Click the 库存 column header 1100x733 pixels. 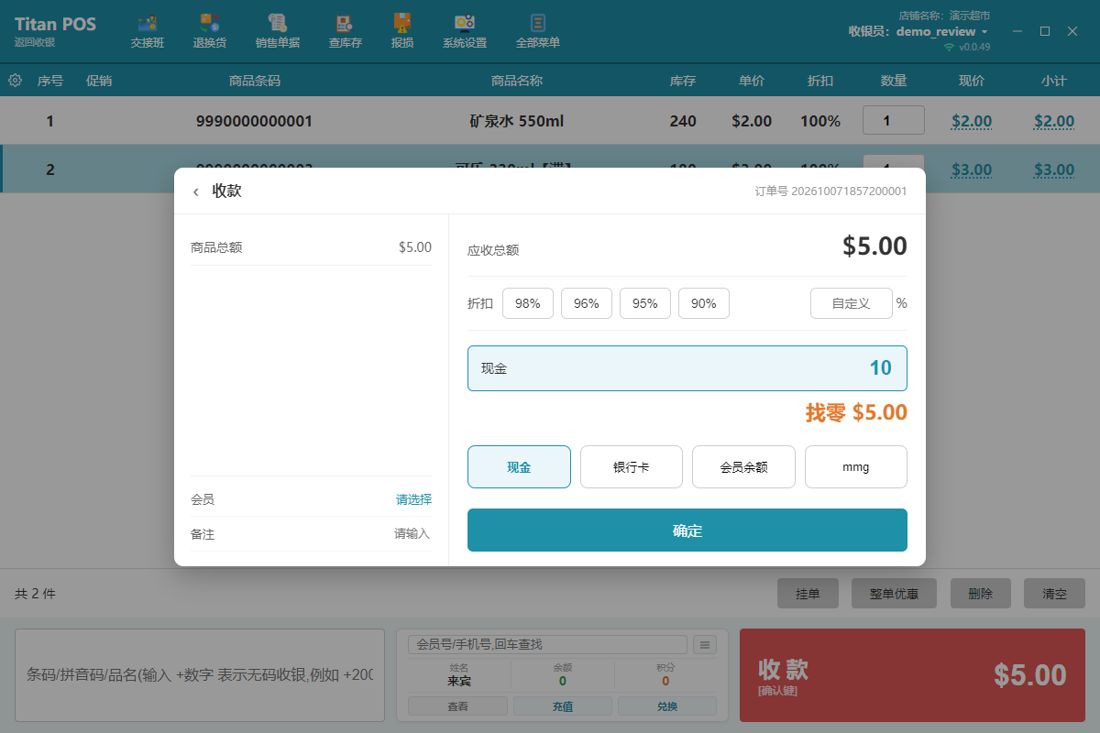[682, 81]
